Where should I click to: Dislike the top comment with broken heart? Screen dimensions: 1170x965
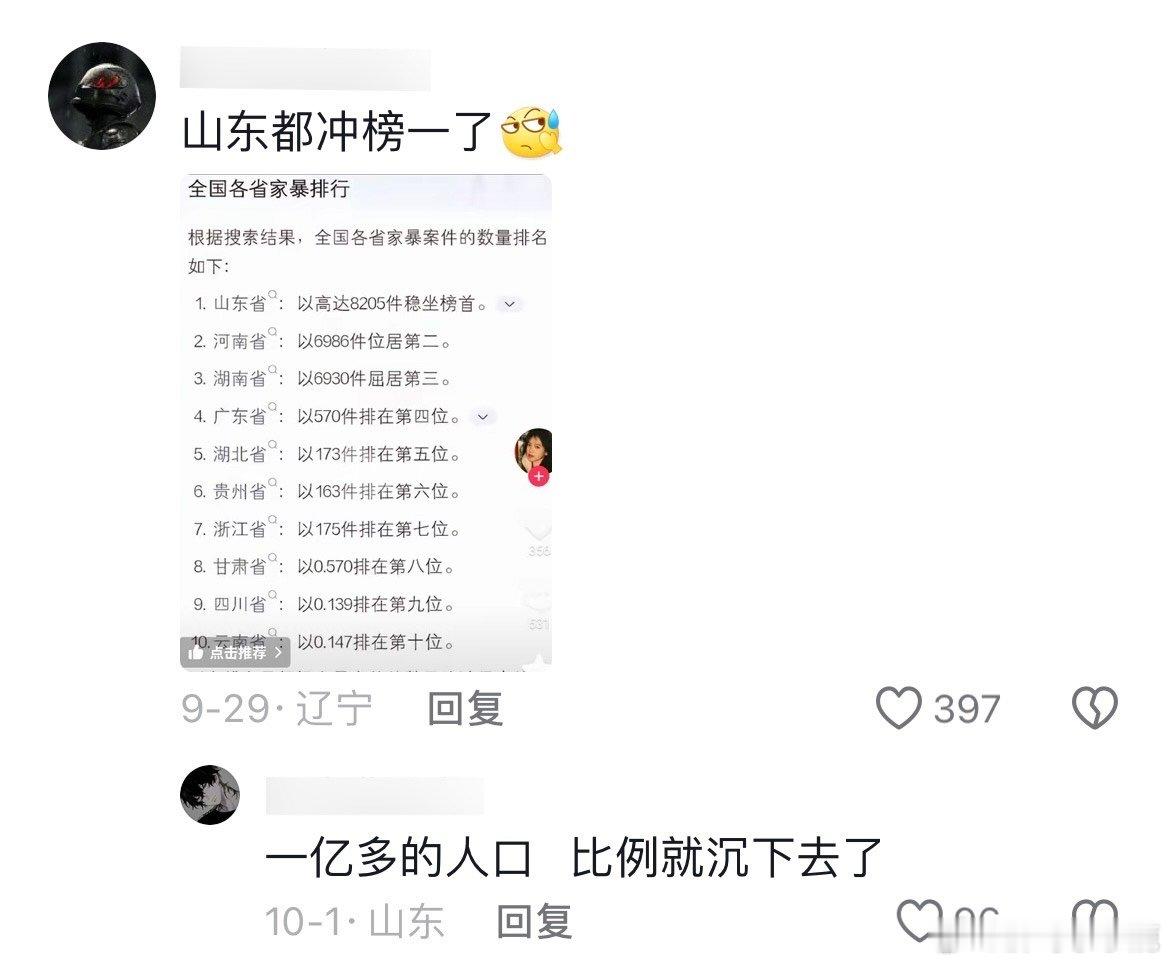click(1095, 708)
